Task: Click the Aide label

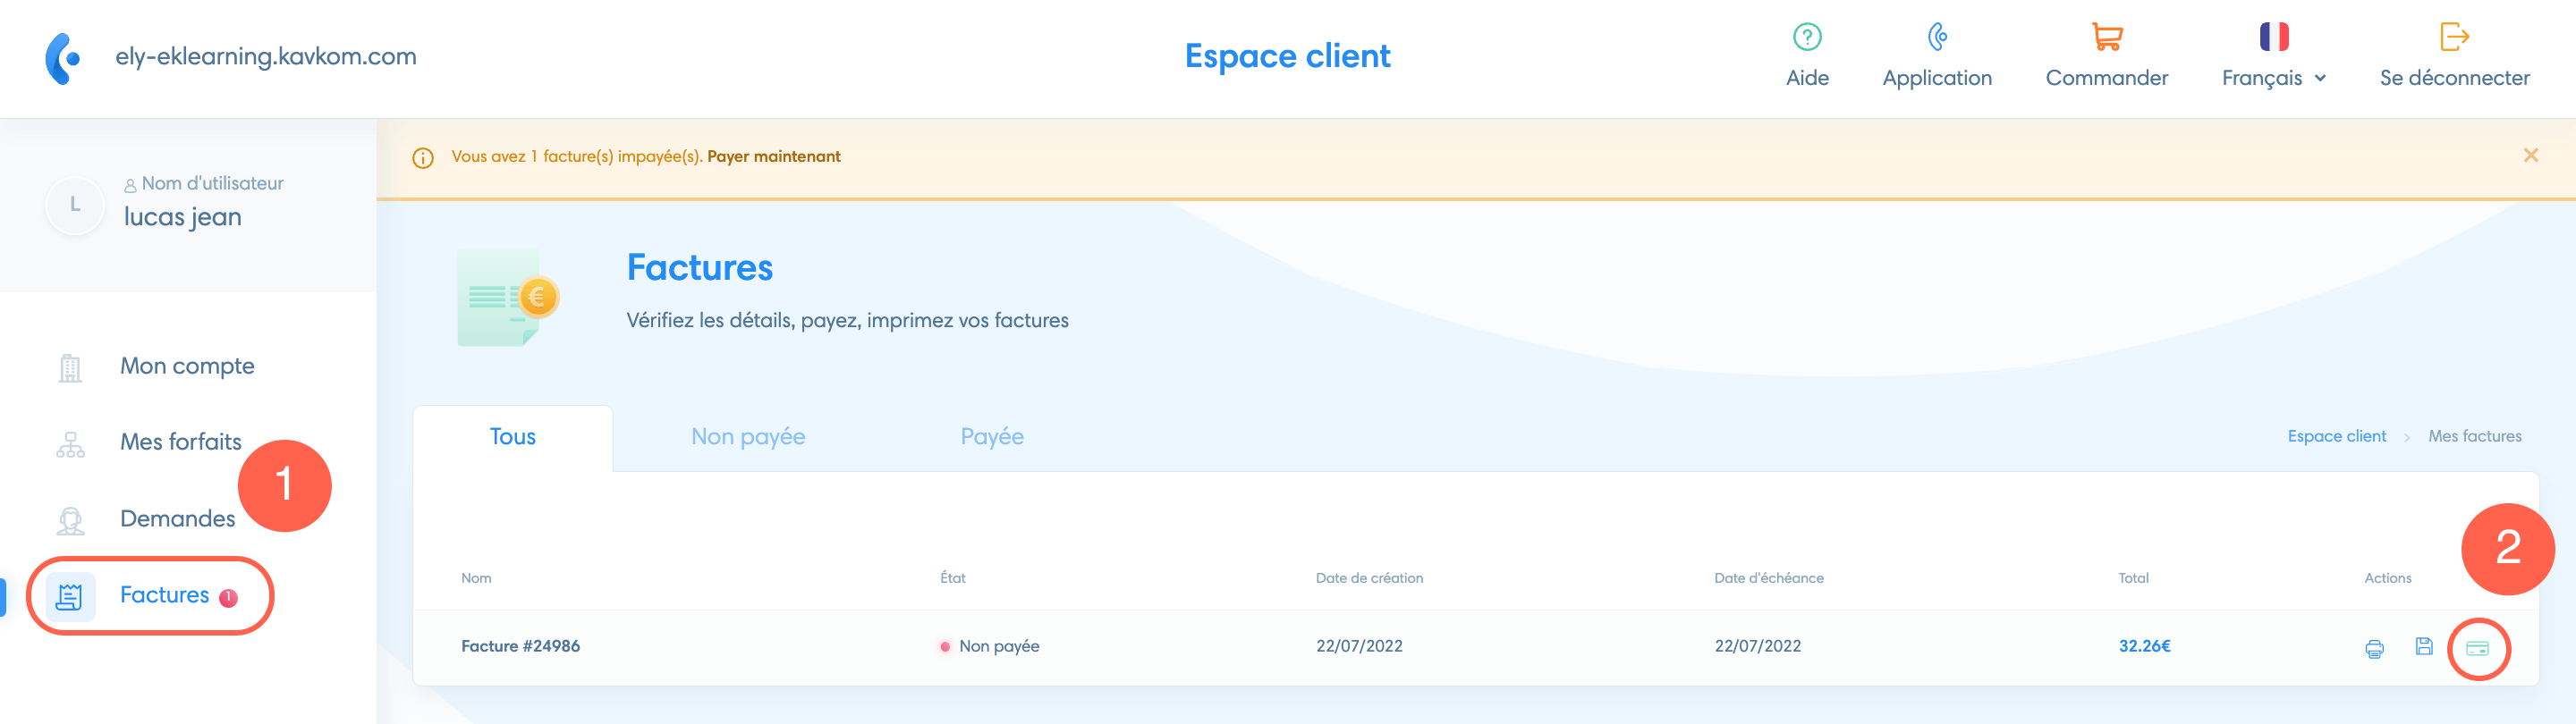Action: [x=1807, y=78]
